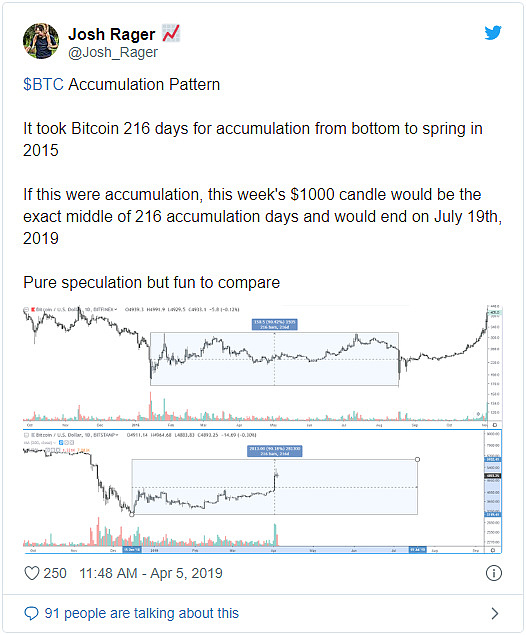The width and height of the screenshot is (526, 635).
Task: Open the @Josh_Rager handle link
Action: pos(113,53)
